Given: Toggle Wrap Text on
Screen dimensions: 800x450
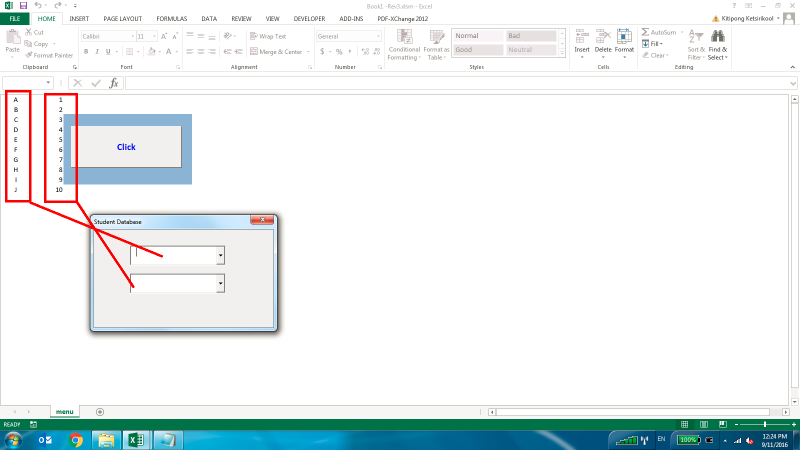Looking at the screenshot, I should click(266, 36).
